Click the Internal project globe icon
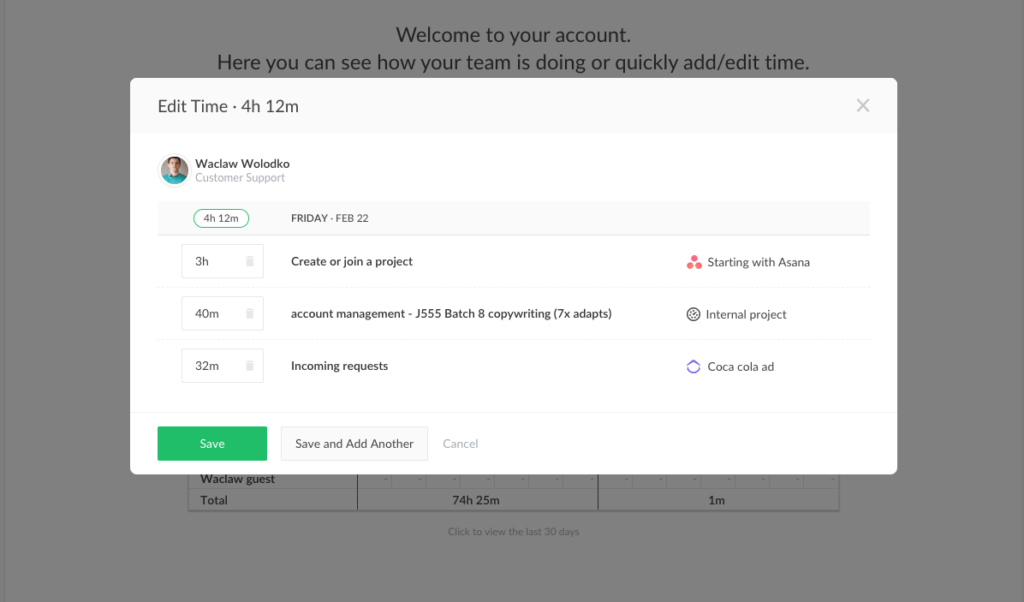 point(694,314)
